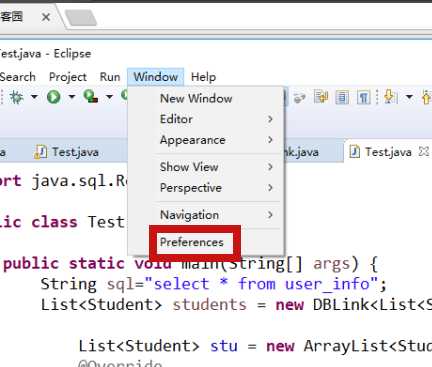
Task: Click 'DBLink' in the code editor
Action: pyautogui.click(x=341, y=305)
